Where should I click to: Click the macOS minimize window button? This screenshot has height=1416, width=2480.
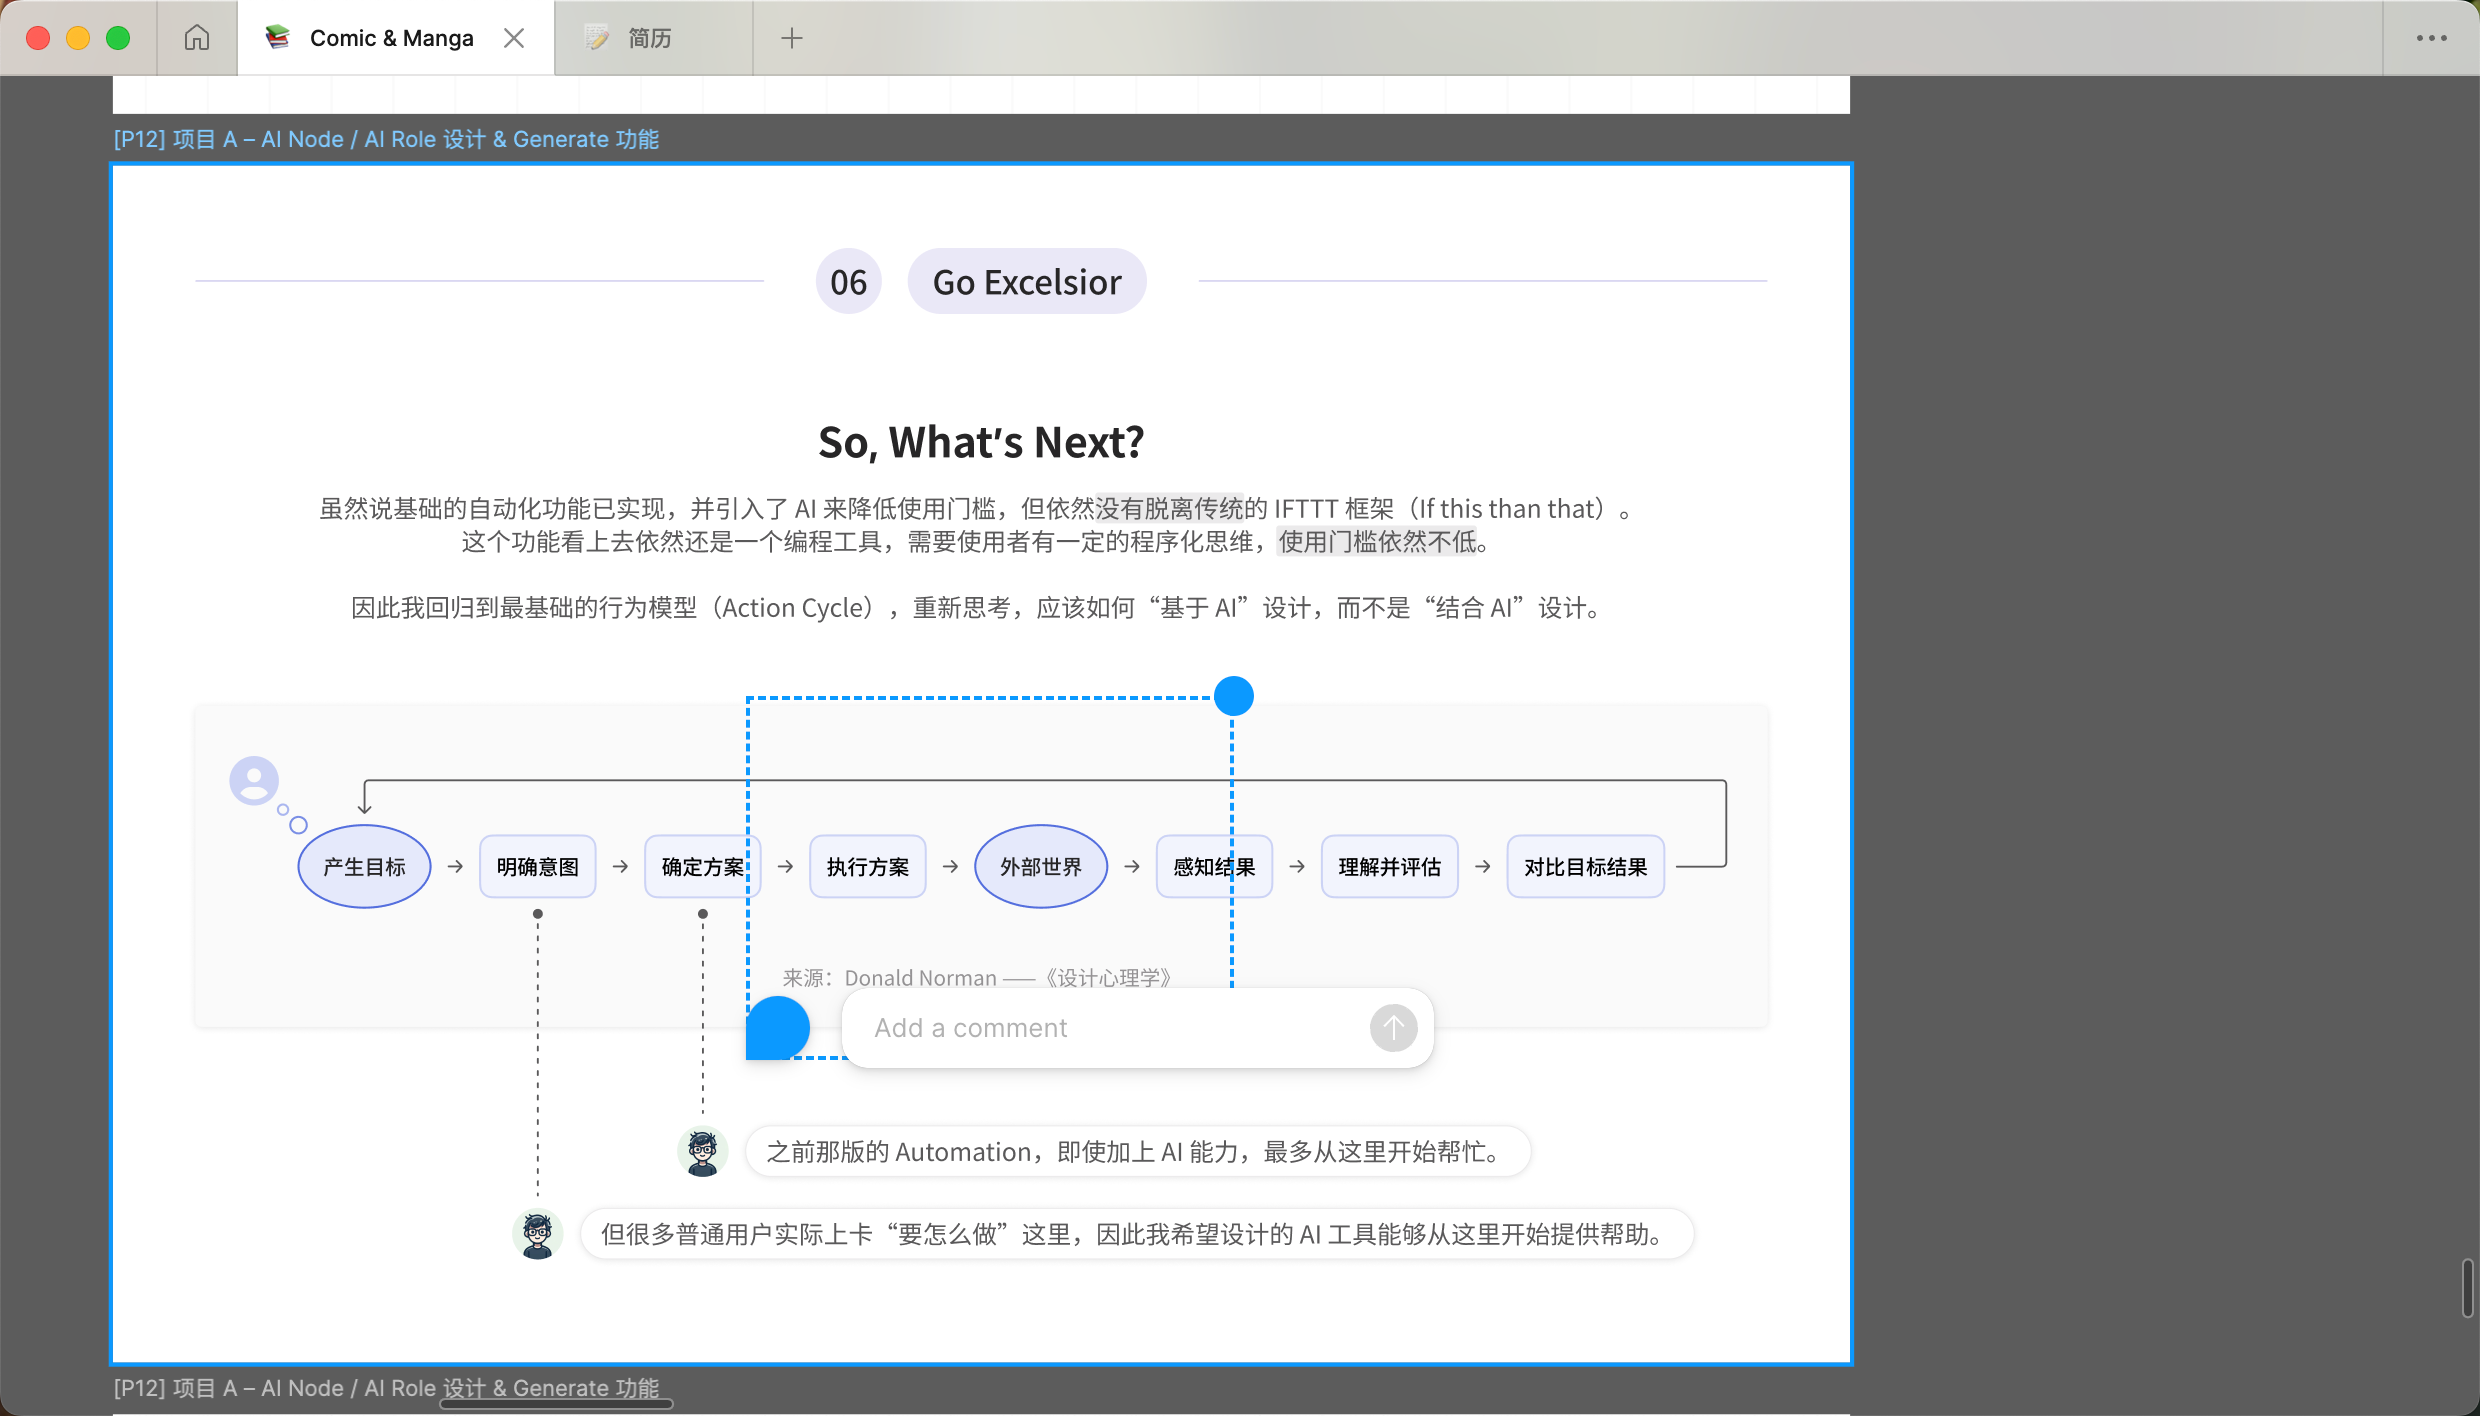(78, 38)
